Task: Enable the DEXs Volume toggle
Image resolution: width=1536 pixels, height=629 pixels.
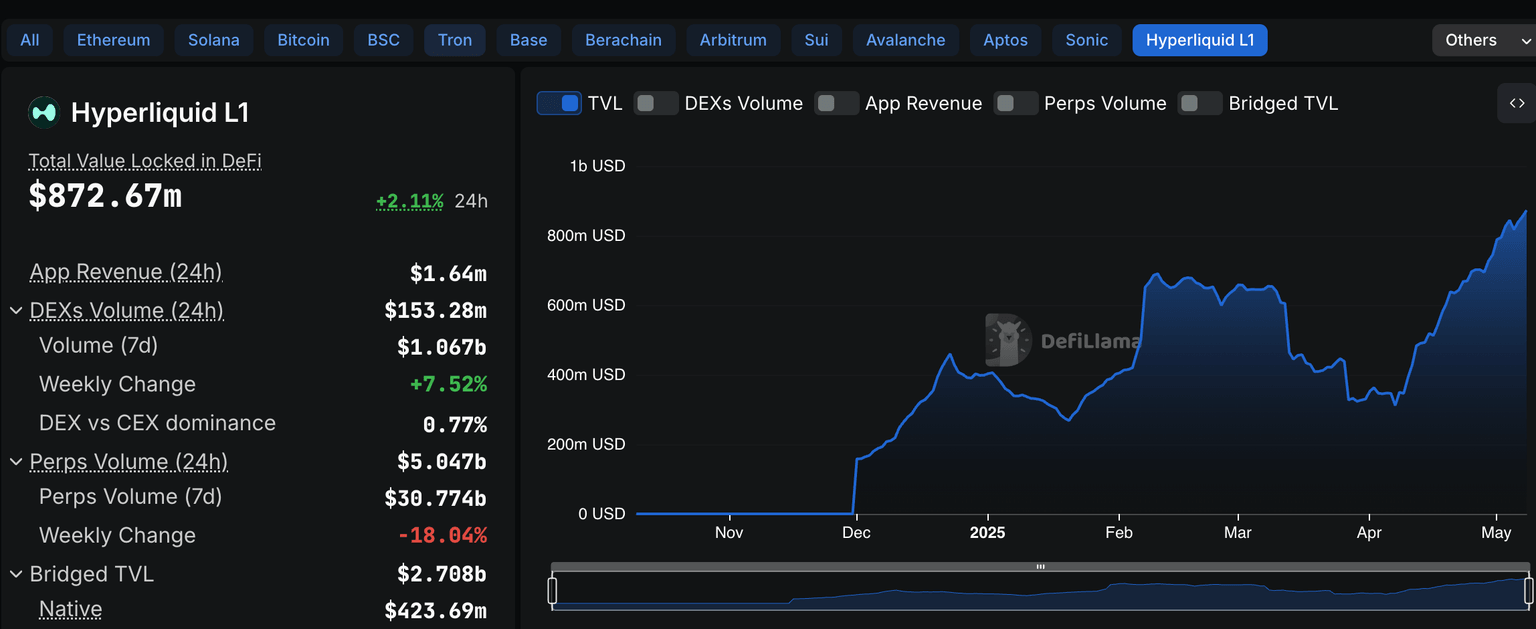Action: coord(656,103)
